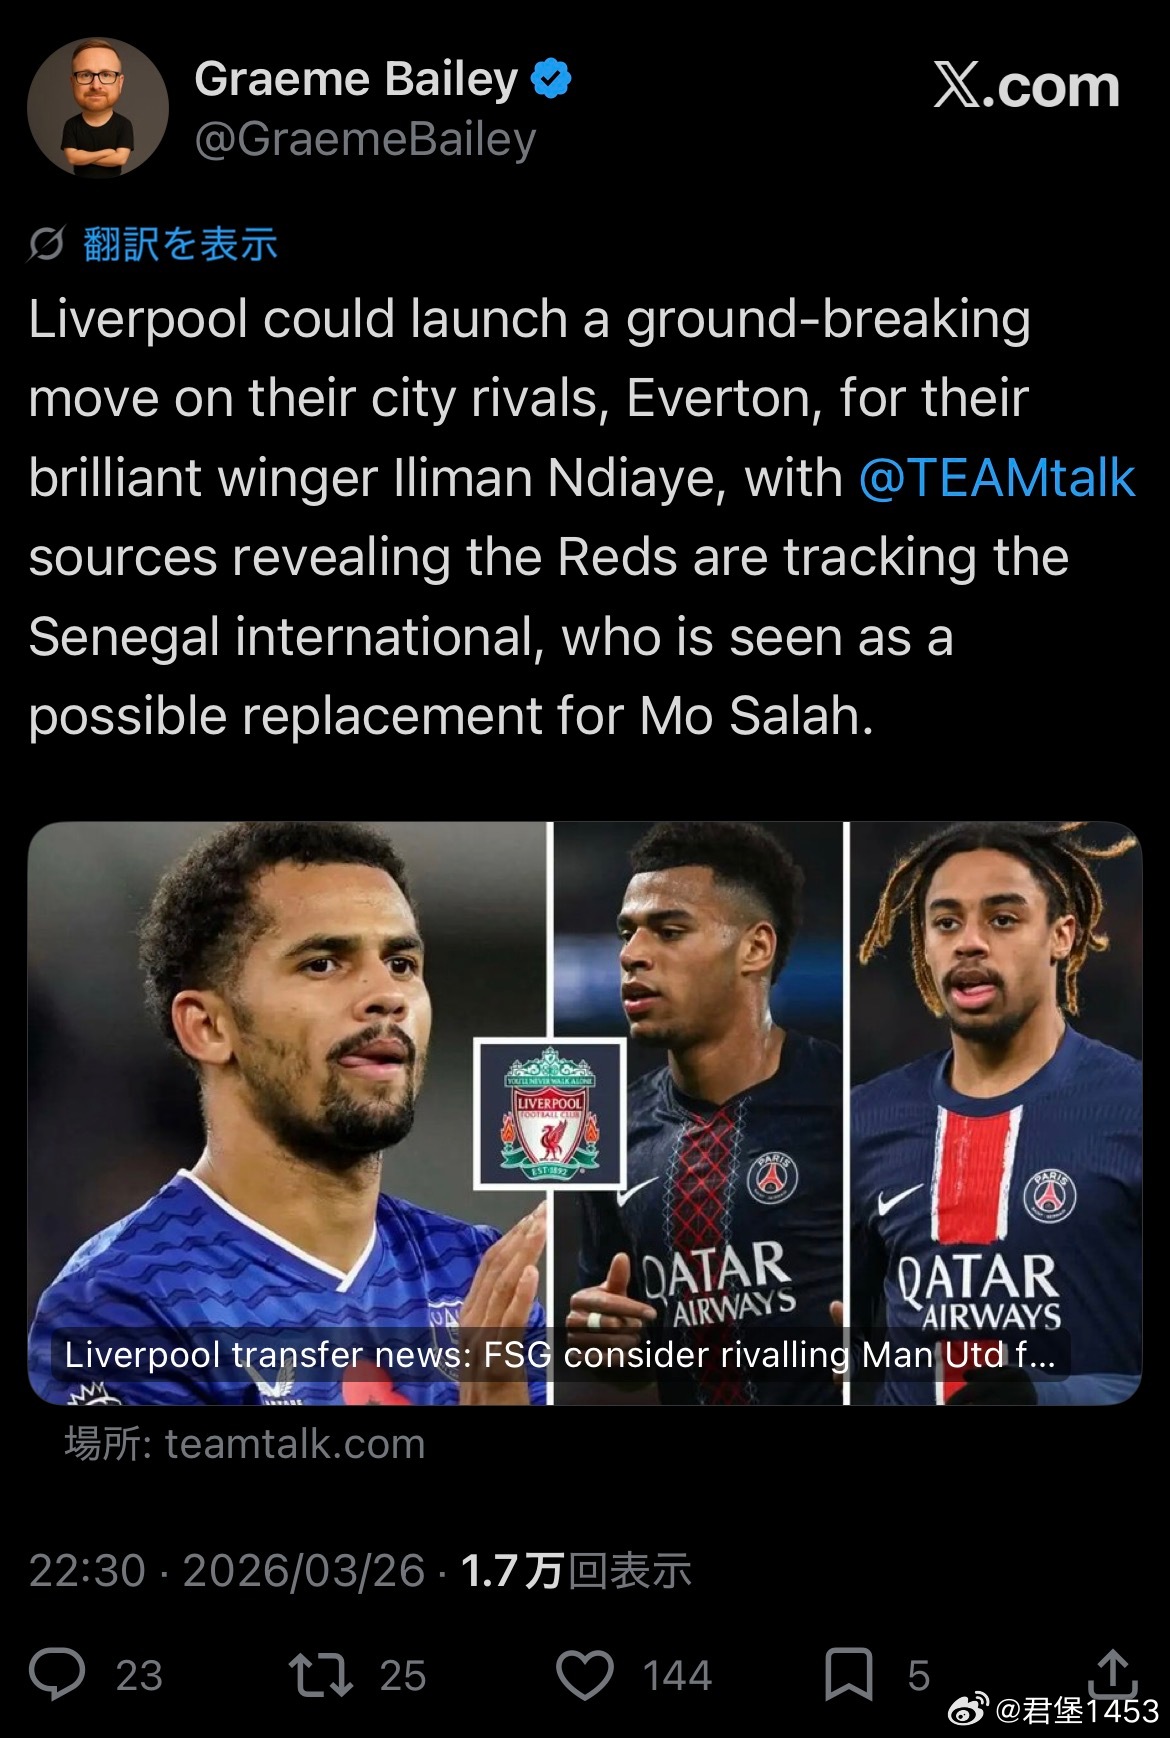Open the @GraemeBailey handle
This screenshot has height=1738, width=1170.
(x=365, y=140)
